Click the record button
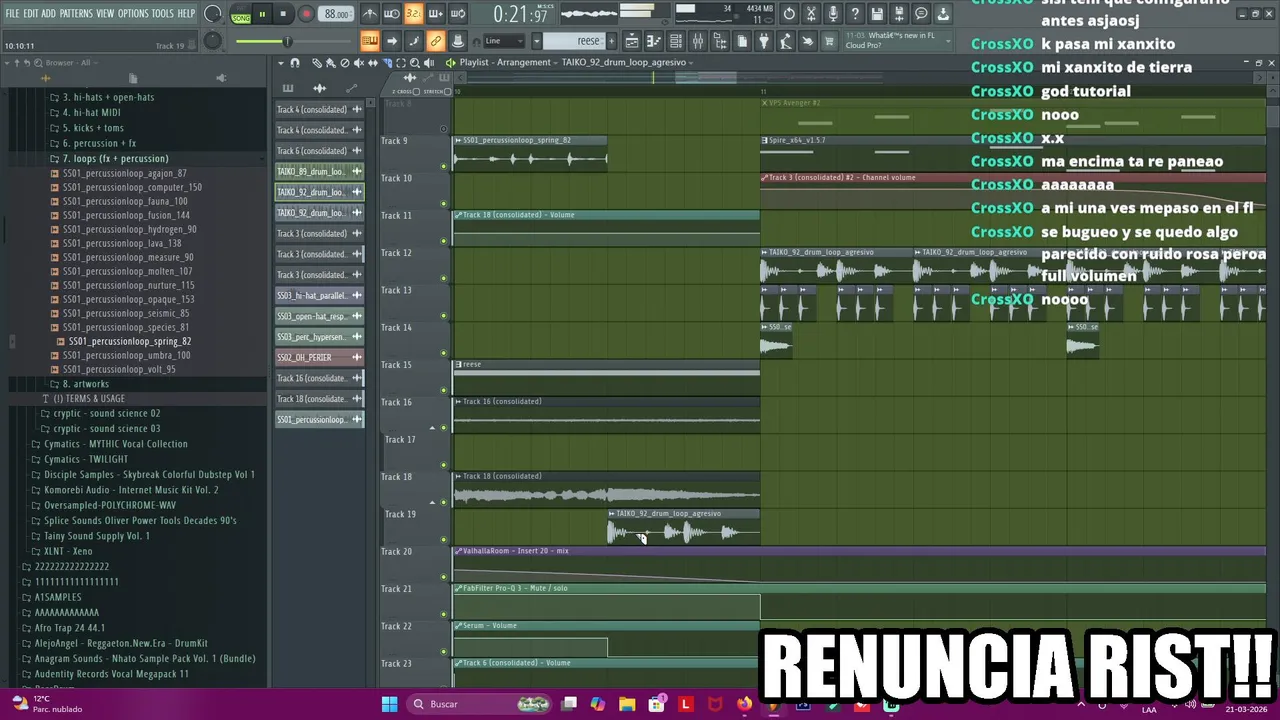 [306, 14]
